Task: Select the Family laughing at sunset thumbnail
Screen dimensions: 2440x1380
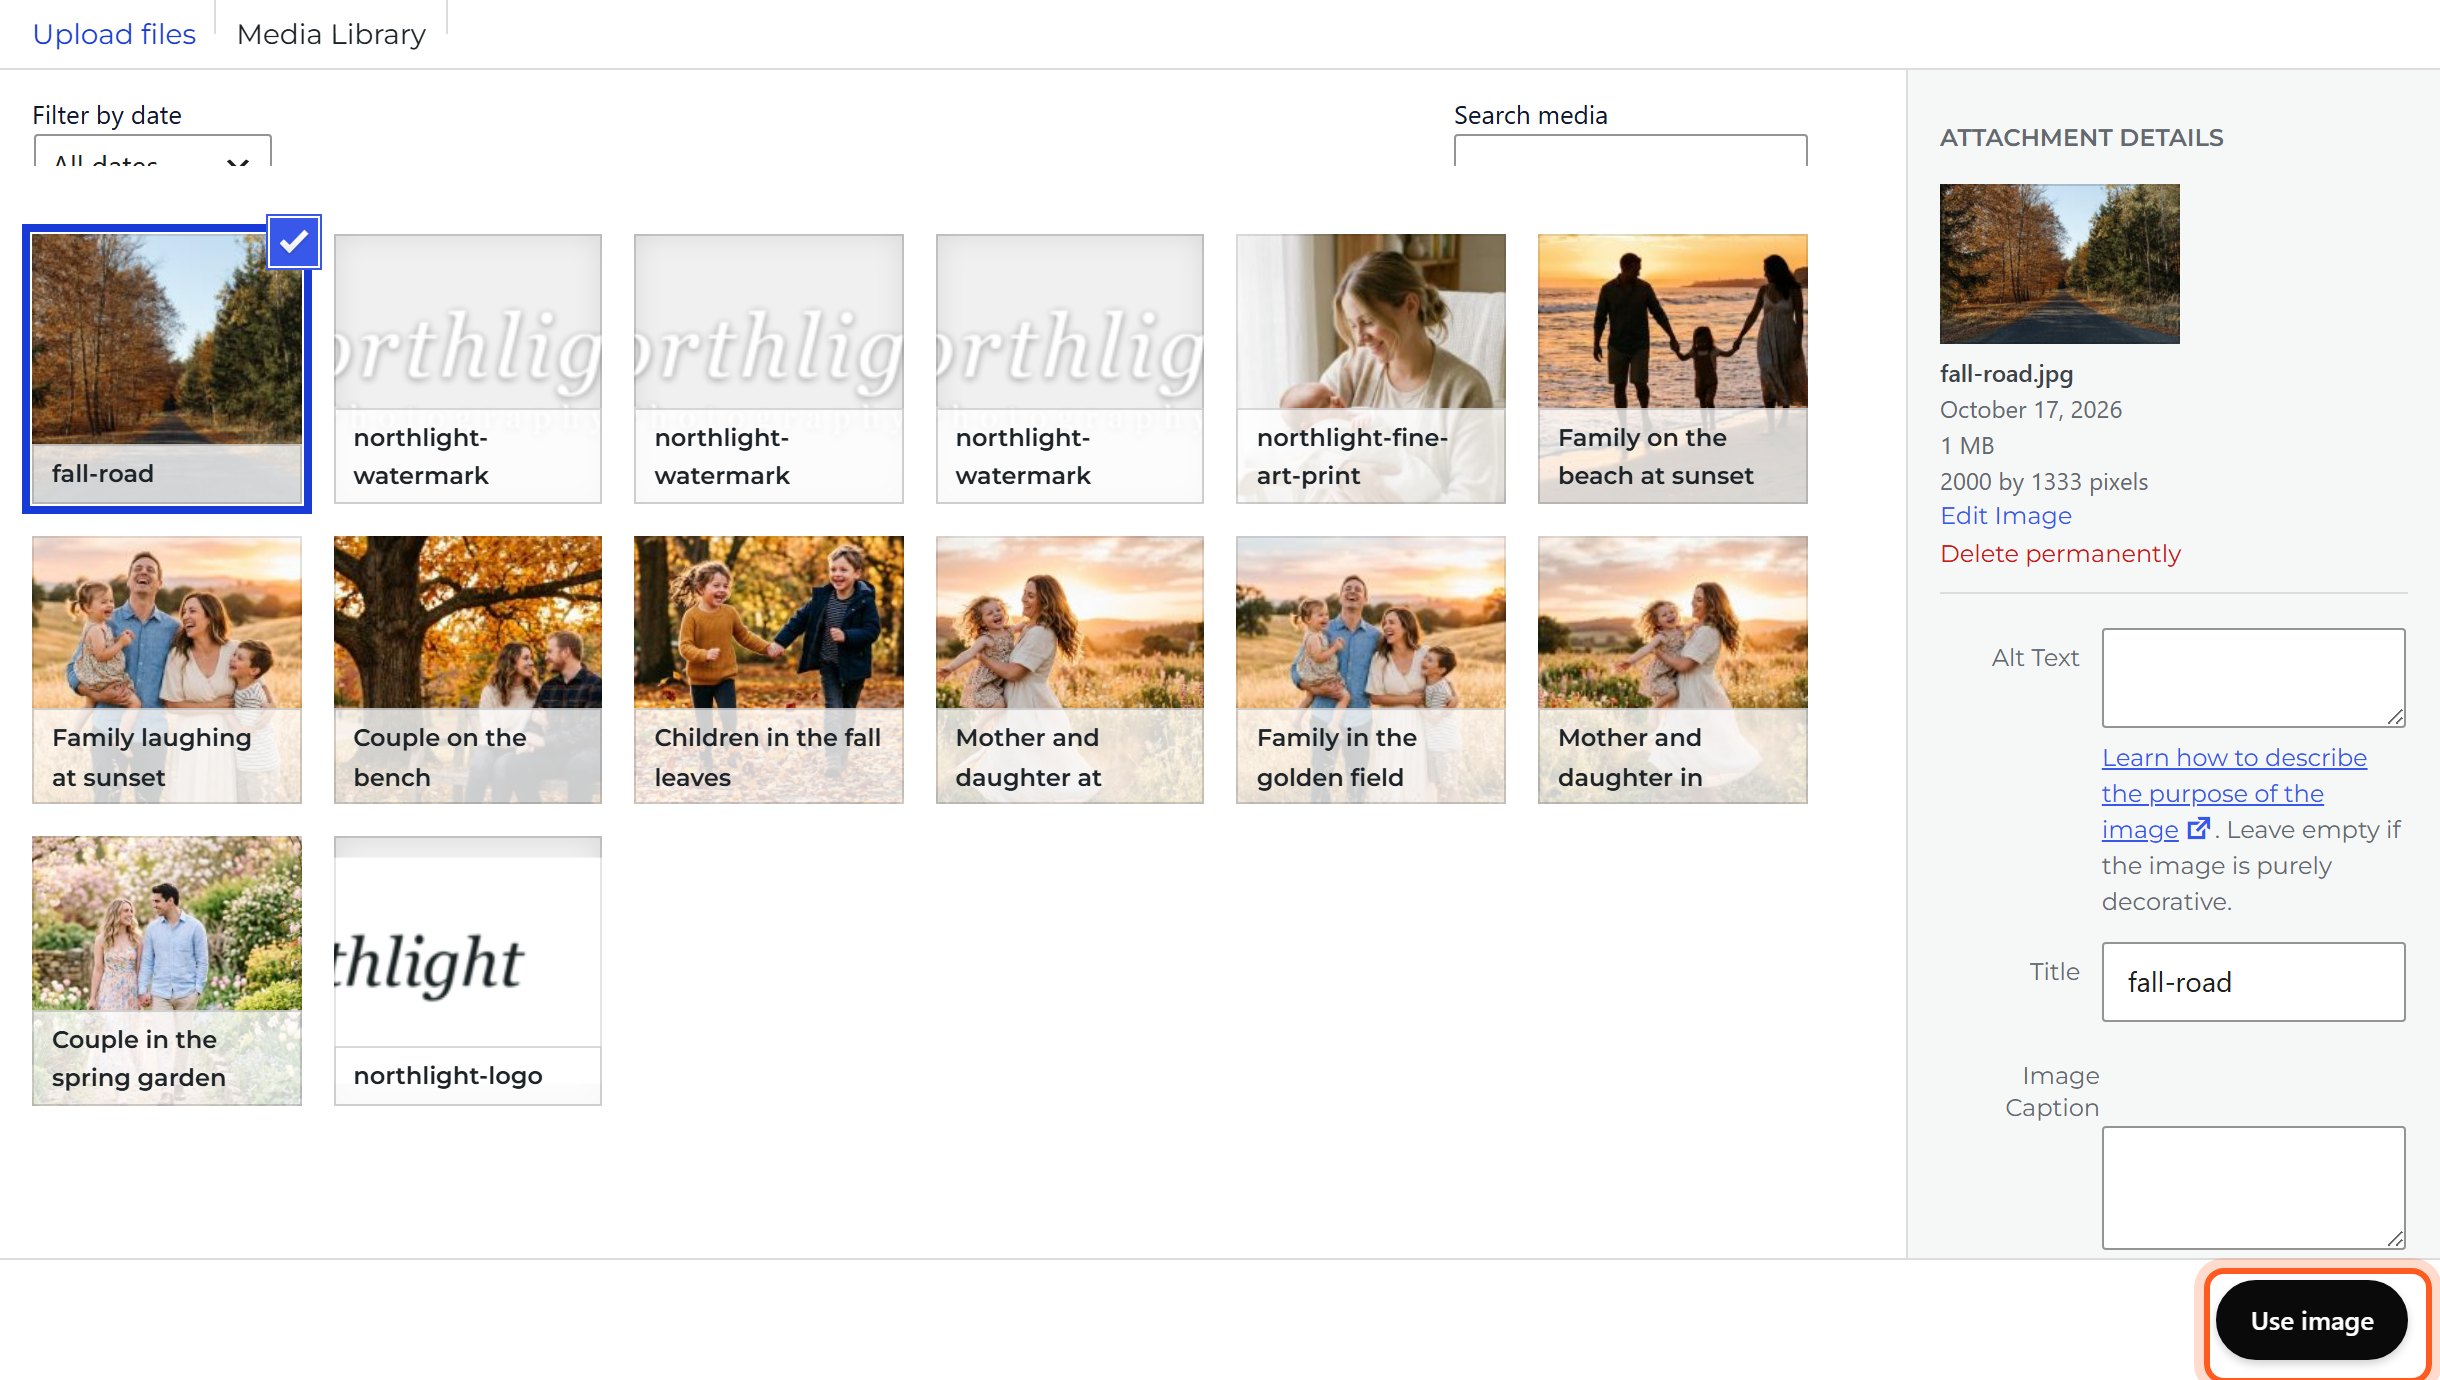Action: coord(167,670)
